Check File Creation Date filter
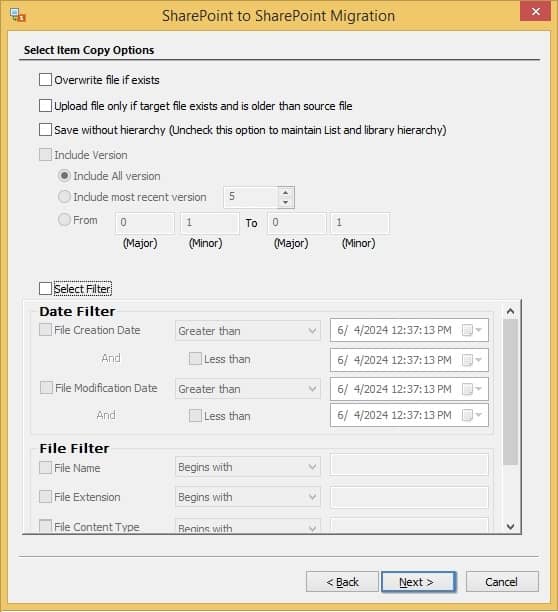 45,330
